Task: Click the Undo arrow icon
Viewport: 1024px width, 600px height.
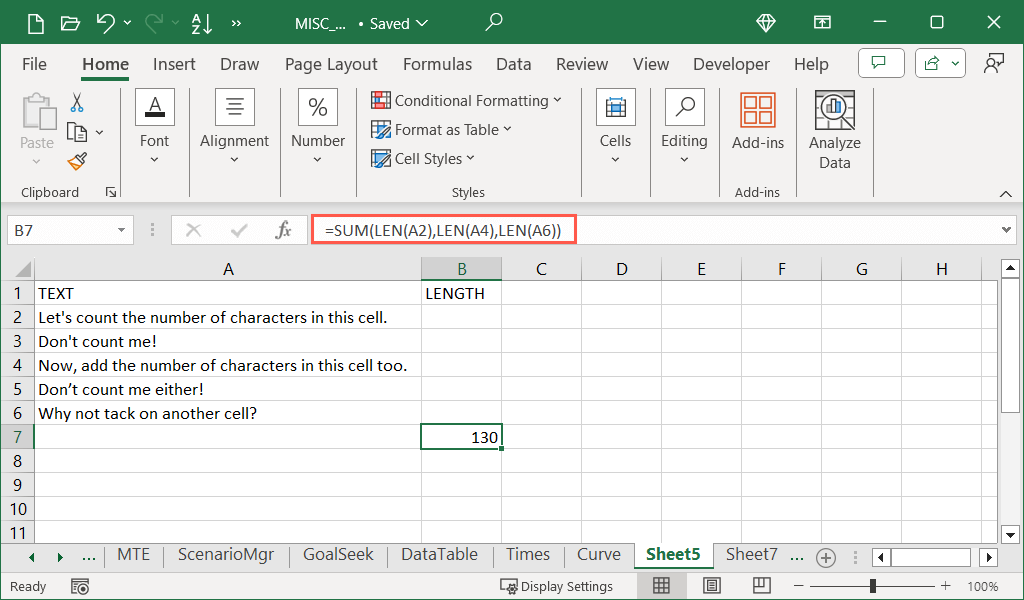Action: 106,23
